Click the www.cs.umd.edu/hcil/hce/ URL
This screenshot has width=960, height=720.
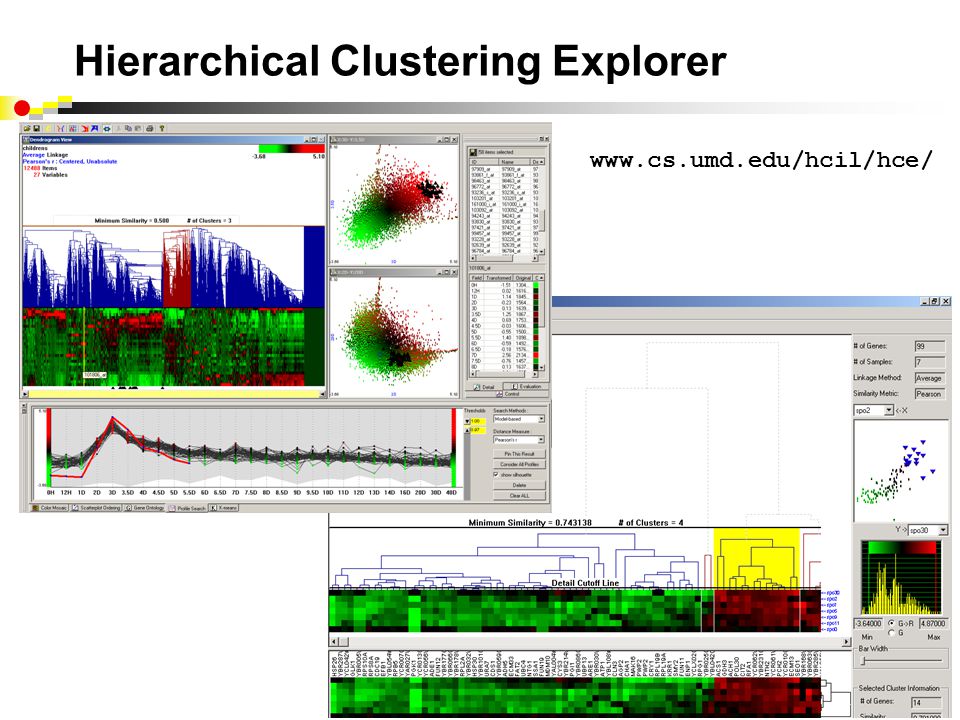[x=761, y=160]
